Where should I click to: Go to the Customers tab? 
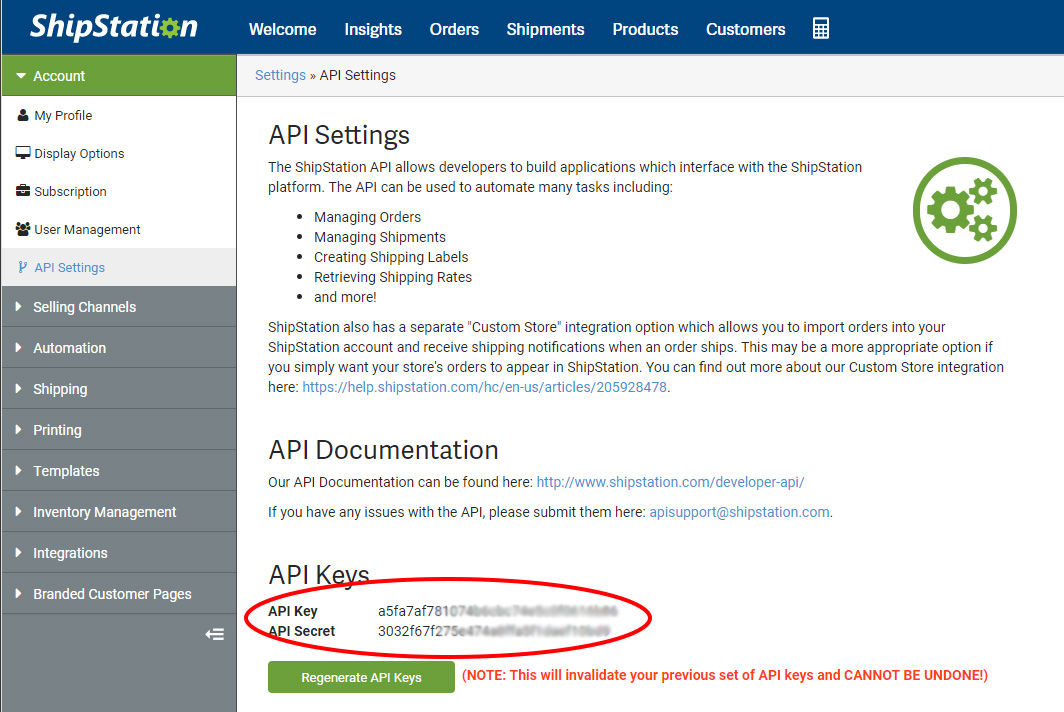coord(745,29)
